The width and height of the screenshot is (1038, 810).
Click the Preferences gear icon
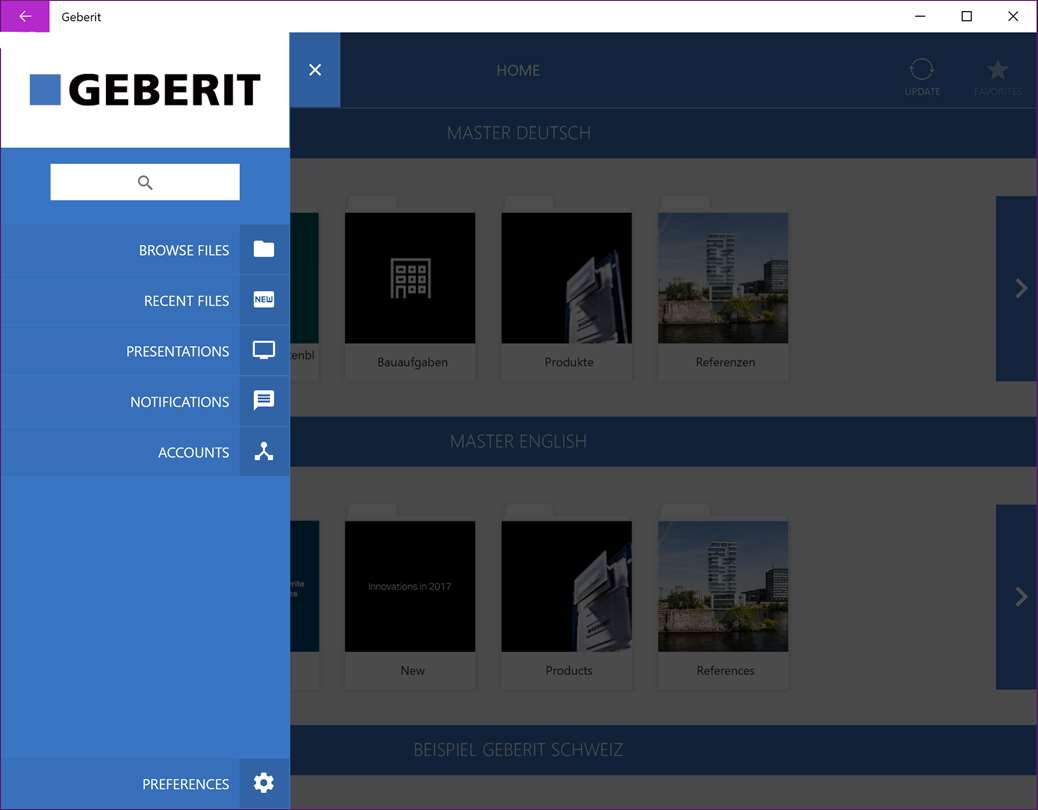pos(264,783)
